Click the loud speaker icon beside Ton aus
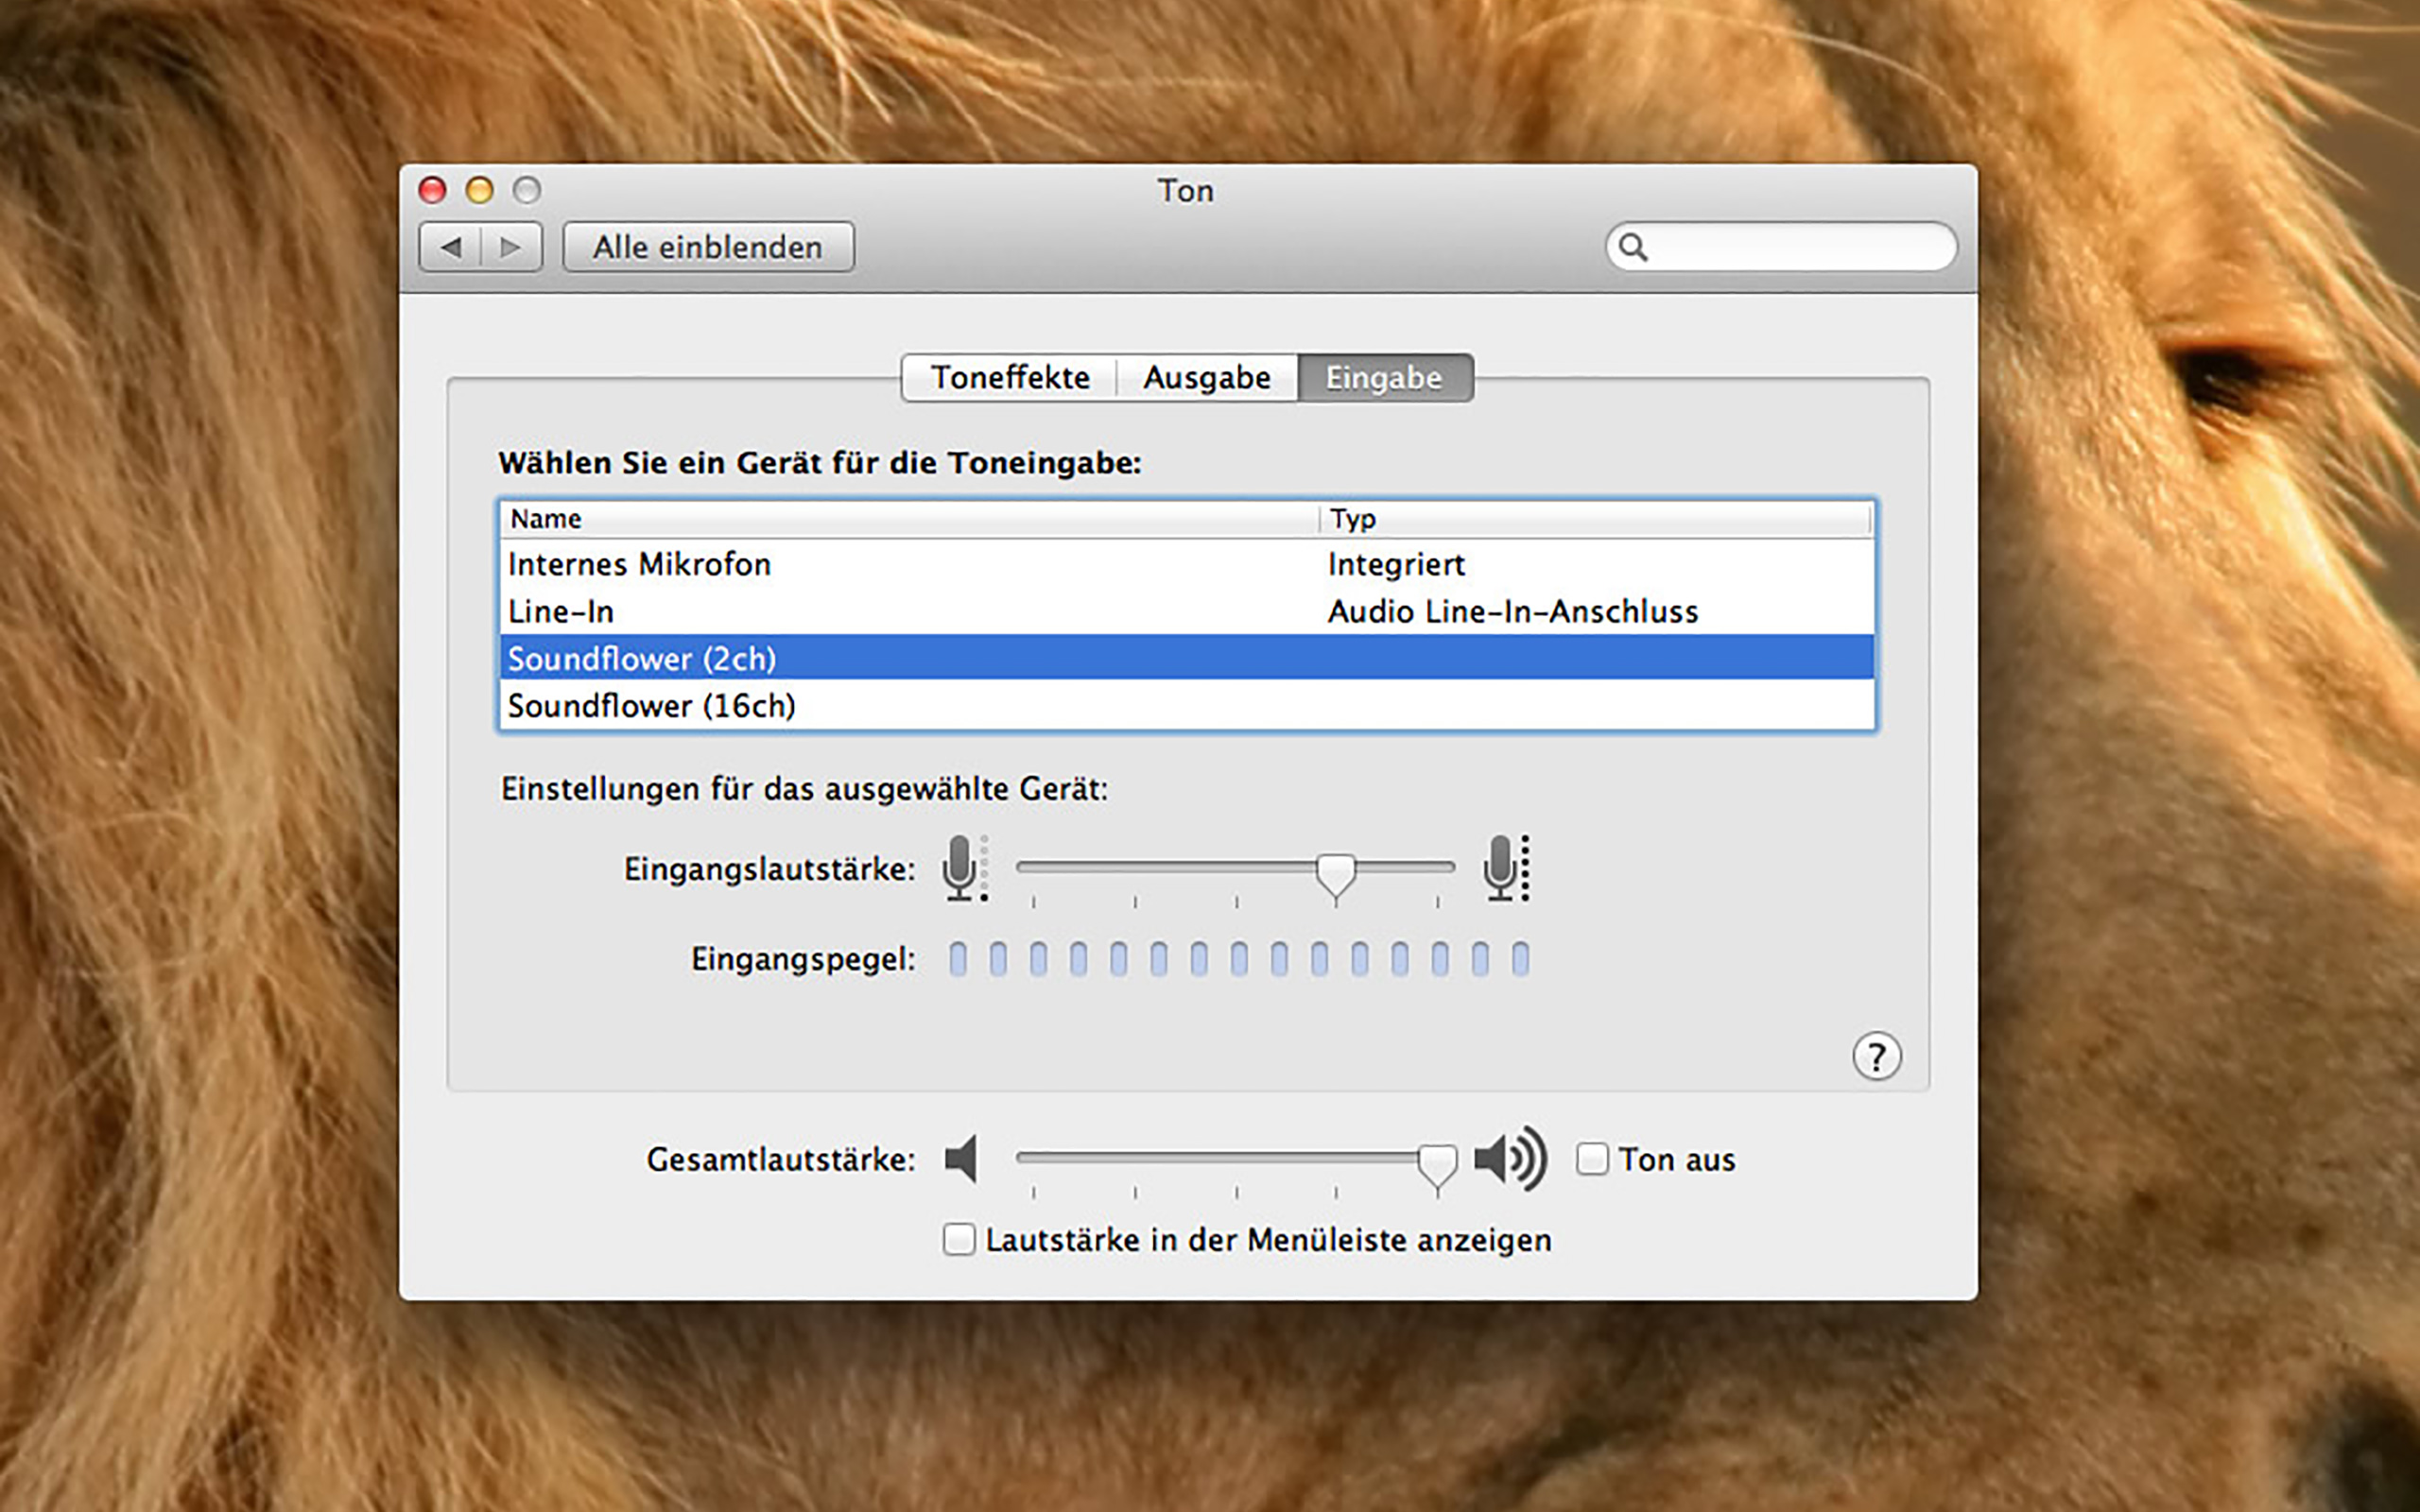 click(x=1511, y=1159)
